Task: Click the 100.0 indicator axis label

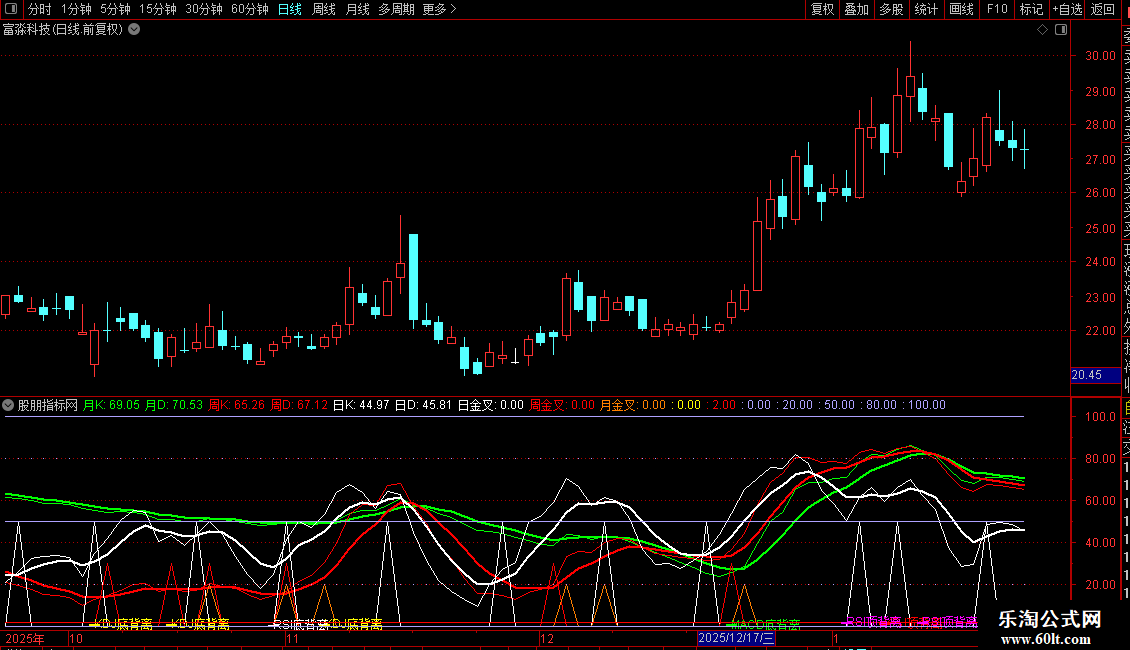Action: click(x=1100, y=417)
